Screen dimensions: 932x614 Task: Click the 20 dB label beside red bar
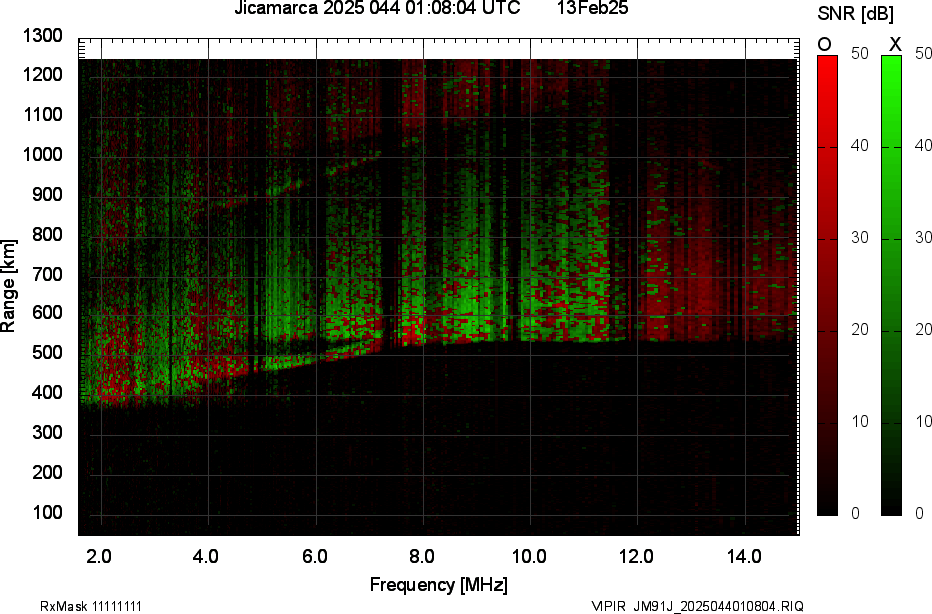pos(860,330)
